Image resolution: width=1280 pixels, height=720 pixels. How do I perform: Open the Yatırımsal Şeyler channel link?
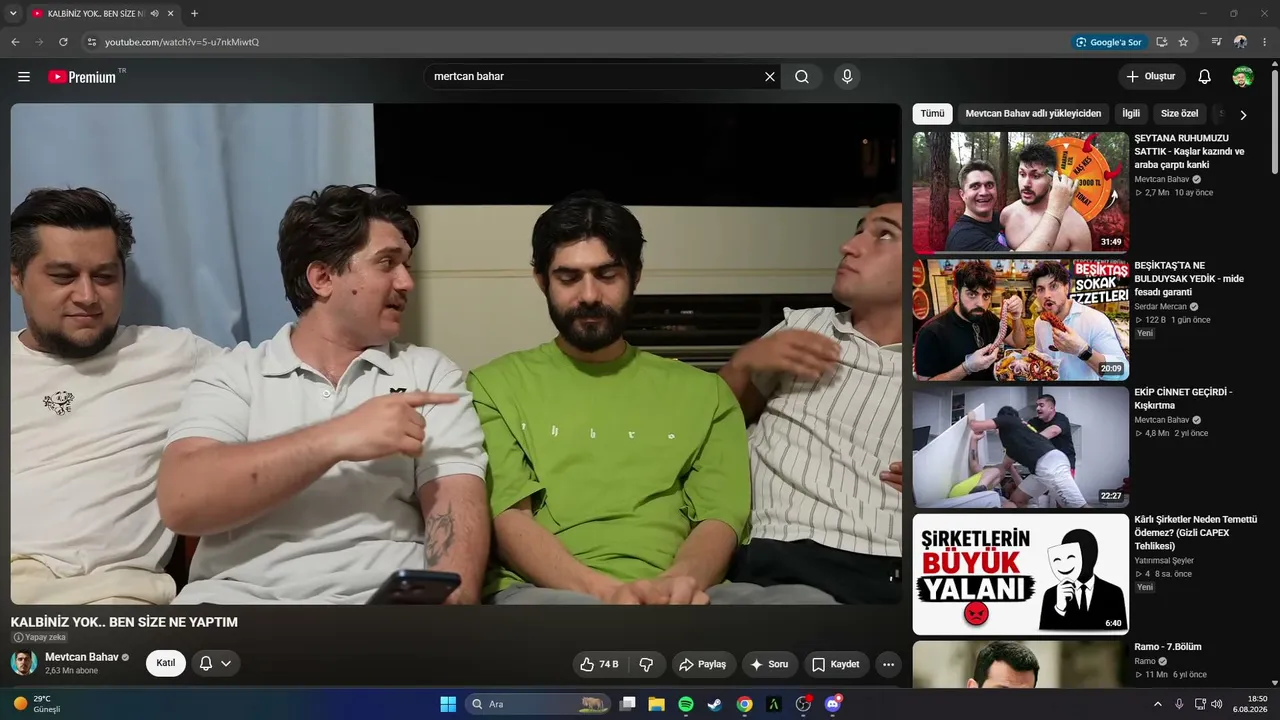[1164, 561]
